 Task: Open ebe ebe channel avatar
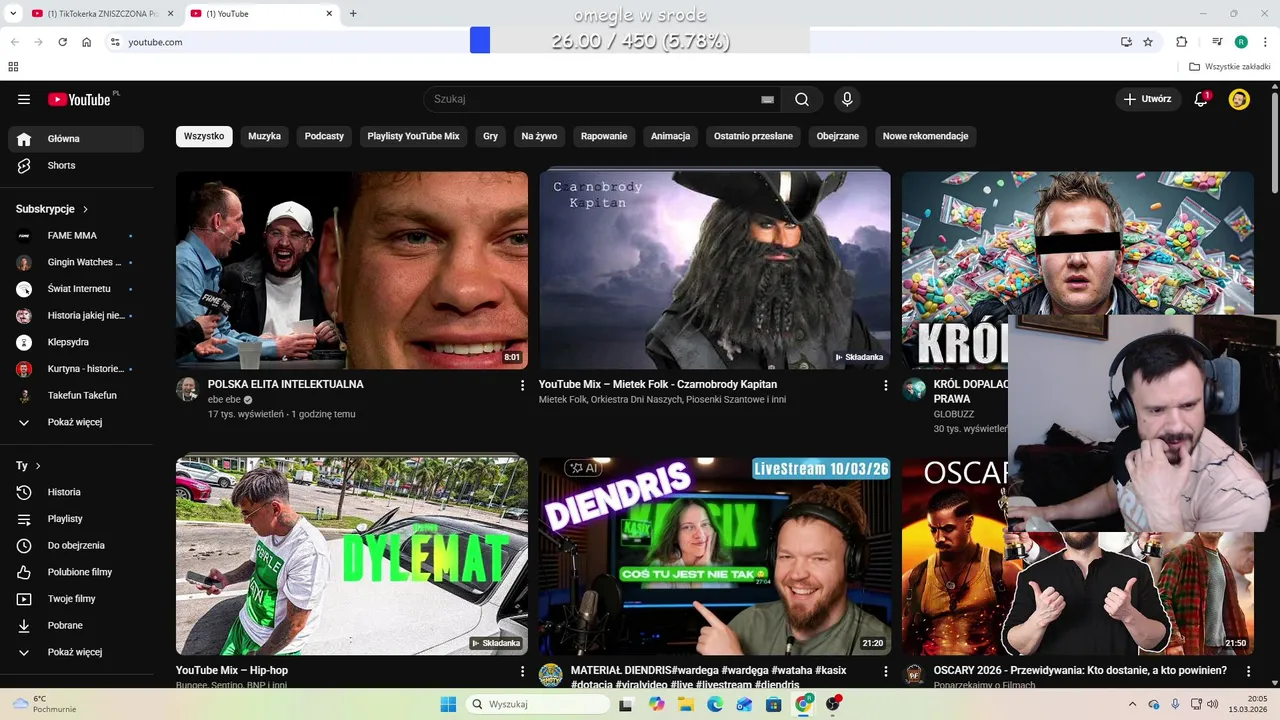pos(187,390)
